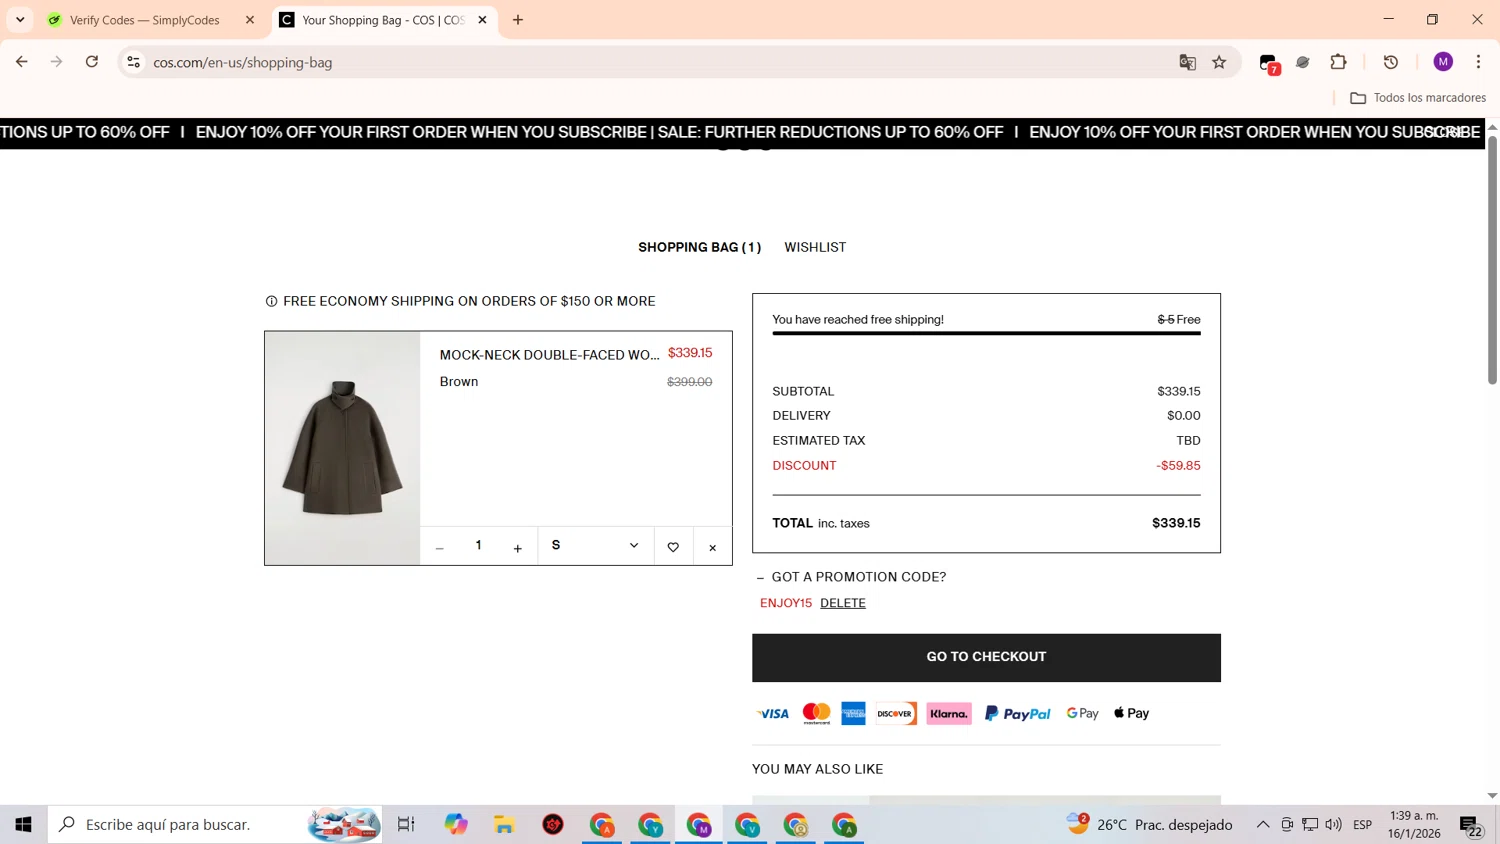The width and height of the screenshot is (1500, 844).
Task: Open Copilot from the taskbar
Action: [x=456, y=825]
